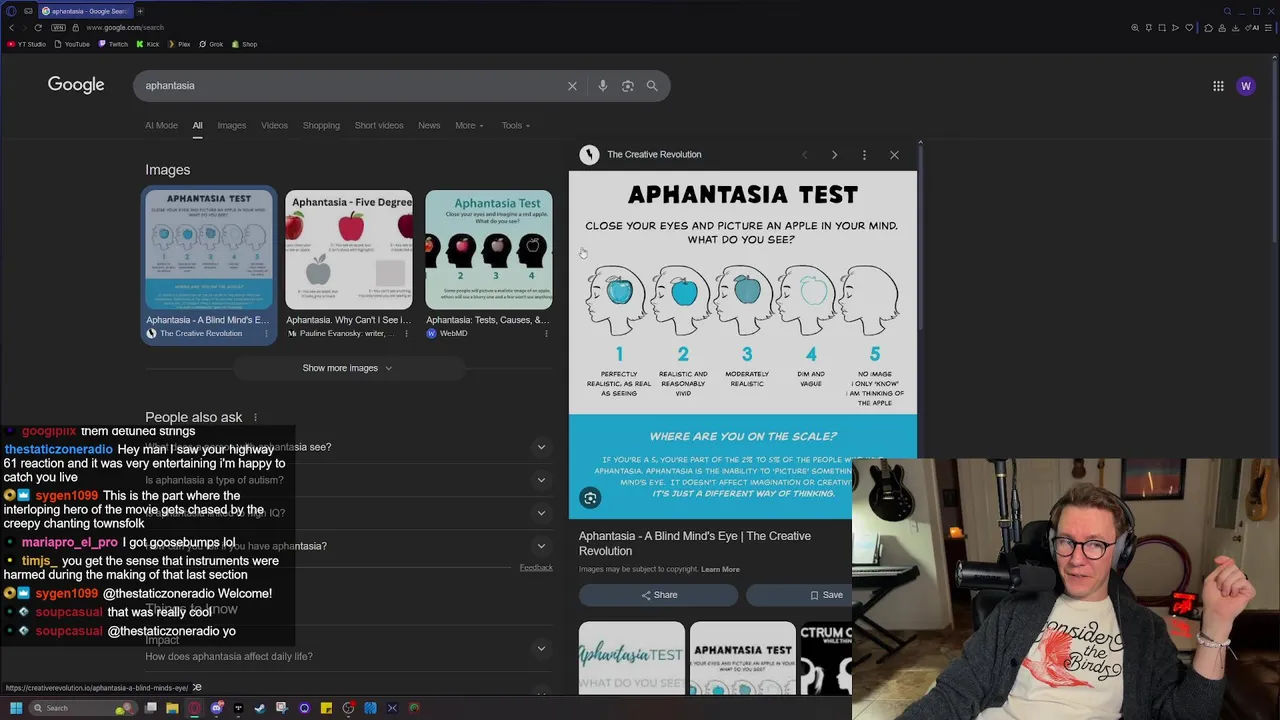Select the Shopping search tab
This screenshot has height=720, width=1280.
click(321, 126)
